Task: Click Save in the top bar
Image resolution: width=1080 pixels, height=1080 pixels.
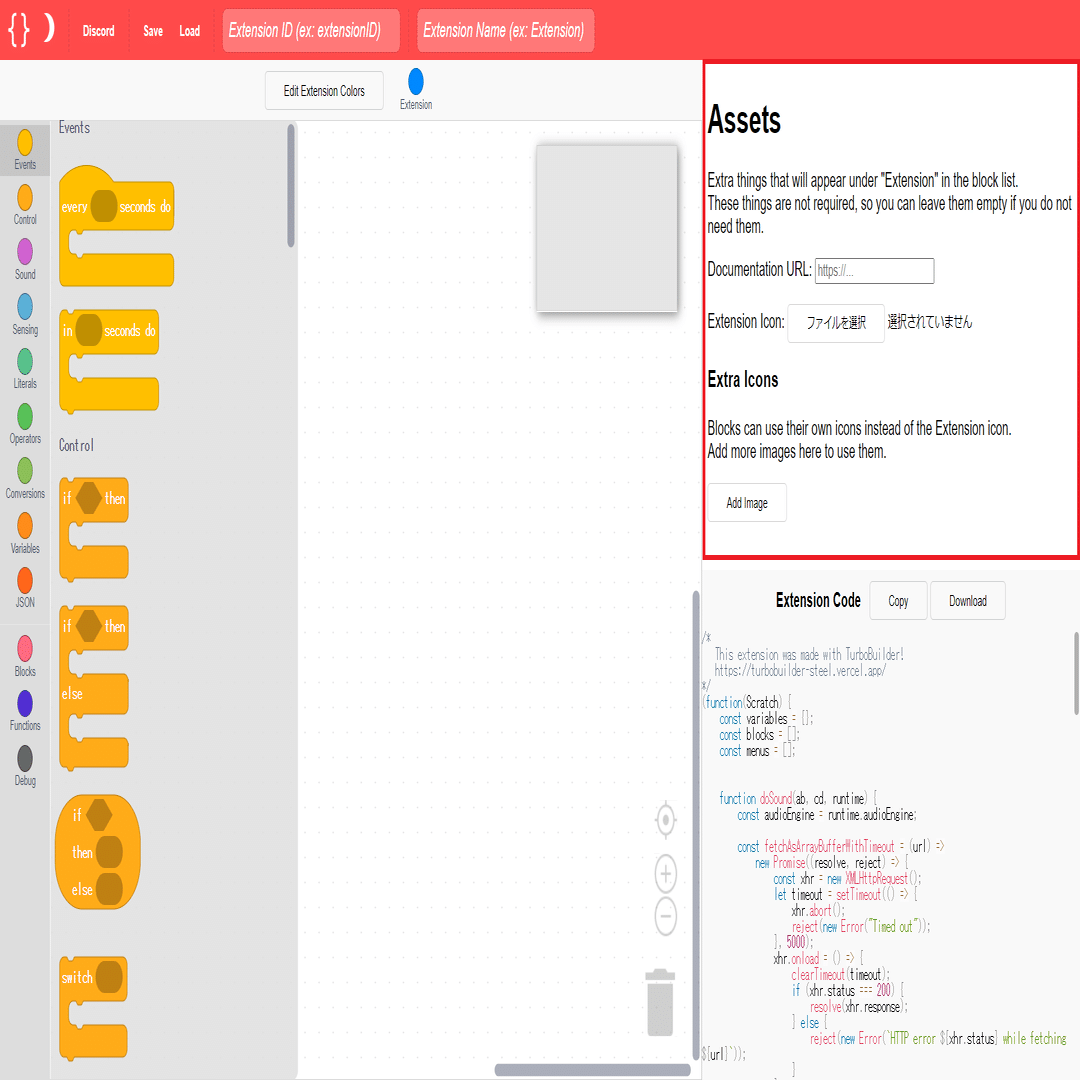Action: click(x=153, y=31)
